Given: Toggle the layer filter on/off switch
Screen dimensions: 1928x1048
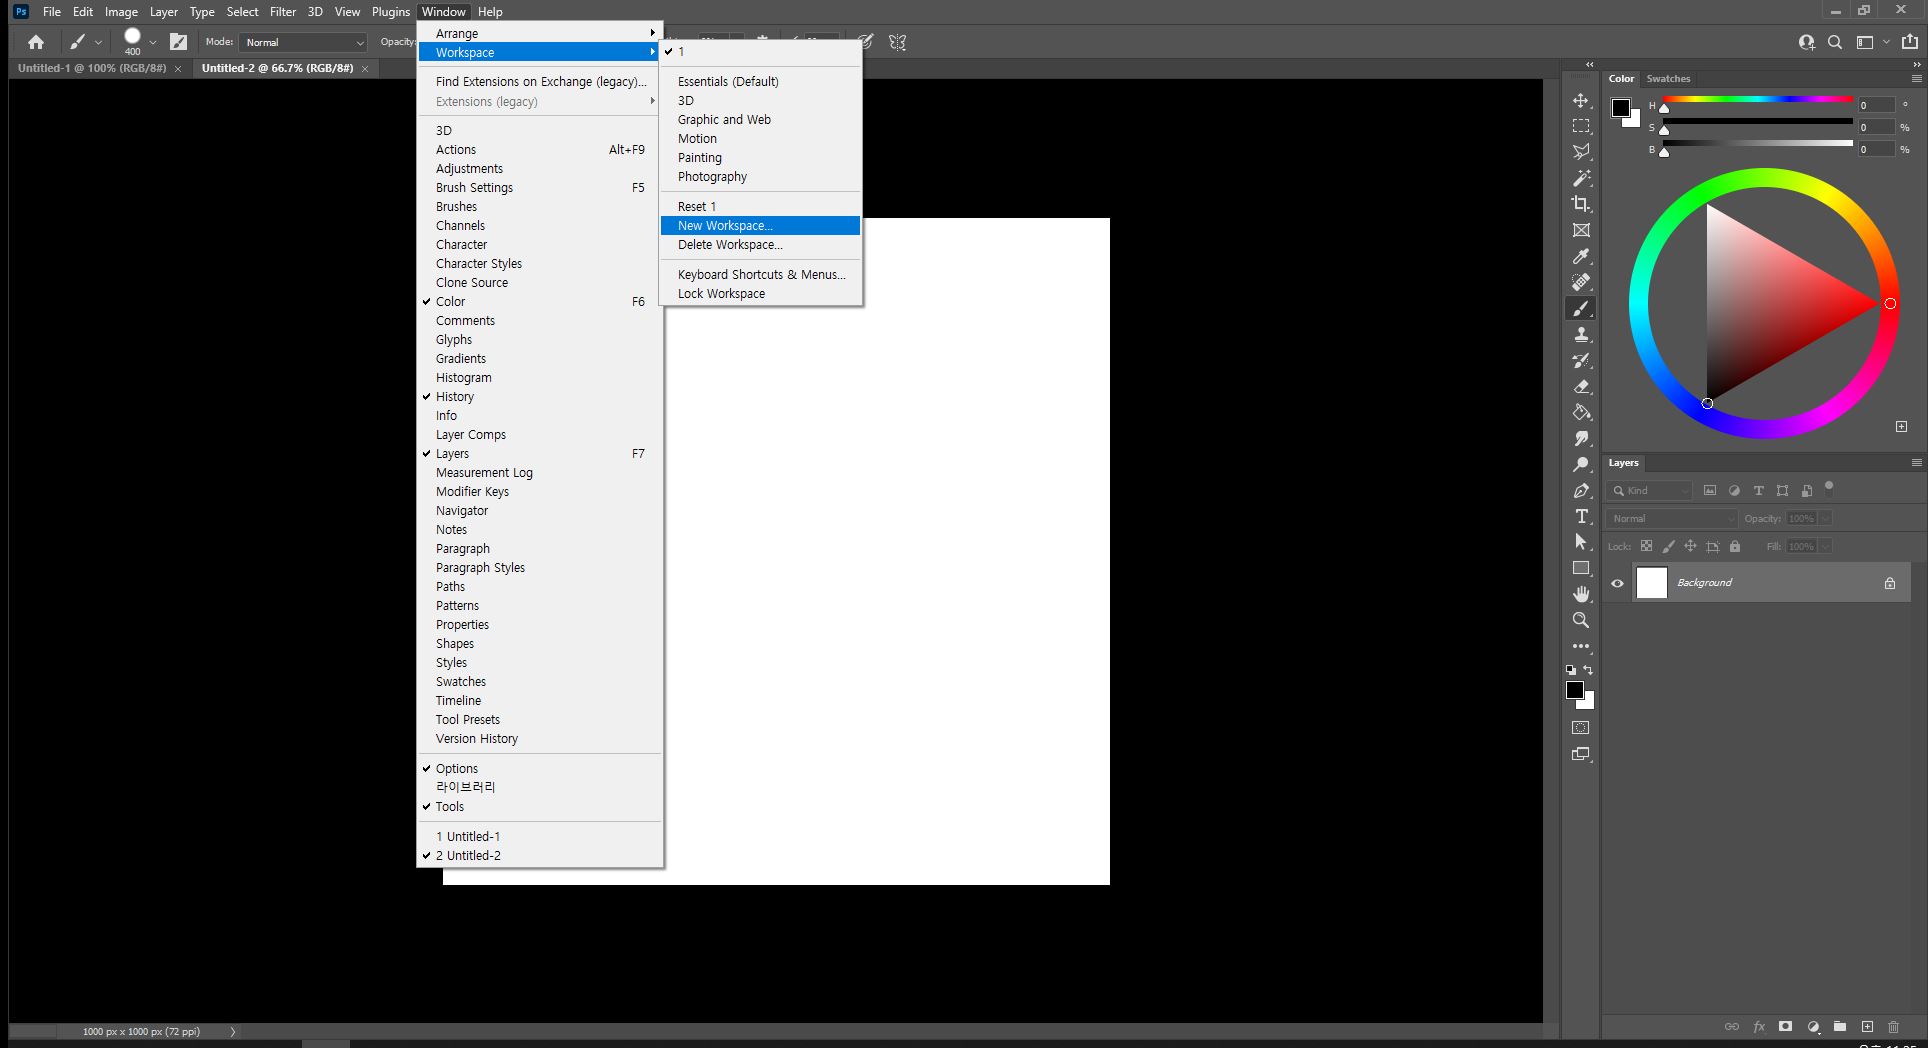Looking at the screenshot, I should (1829, 487).
